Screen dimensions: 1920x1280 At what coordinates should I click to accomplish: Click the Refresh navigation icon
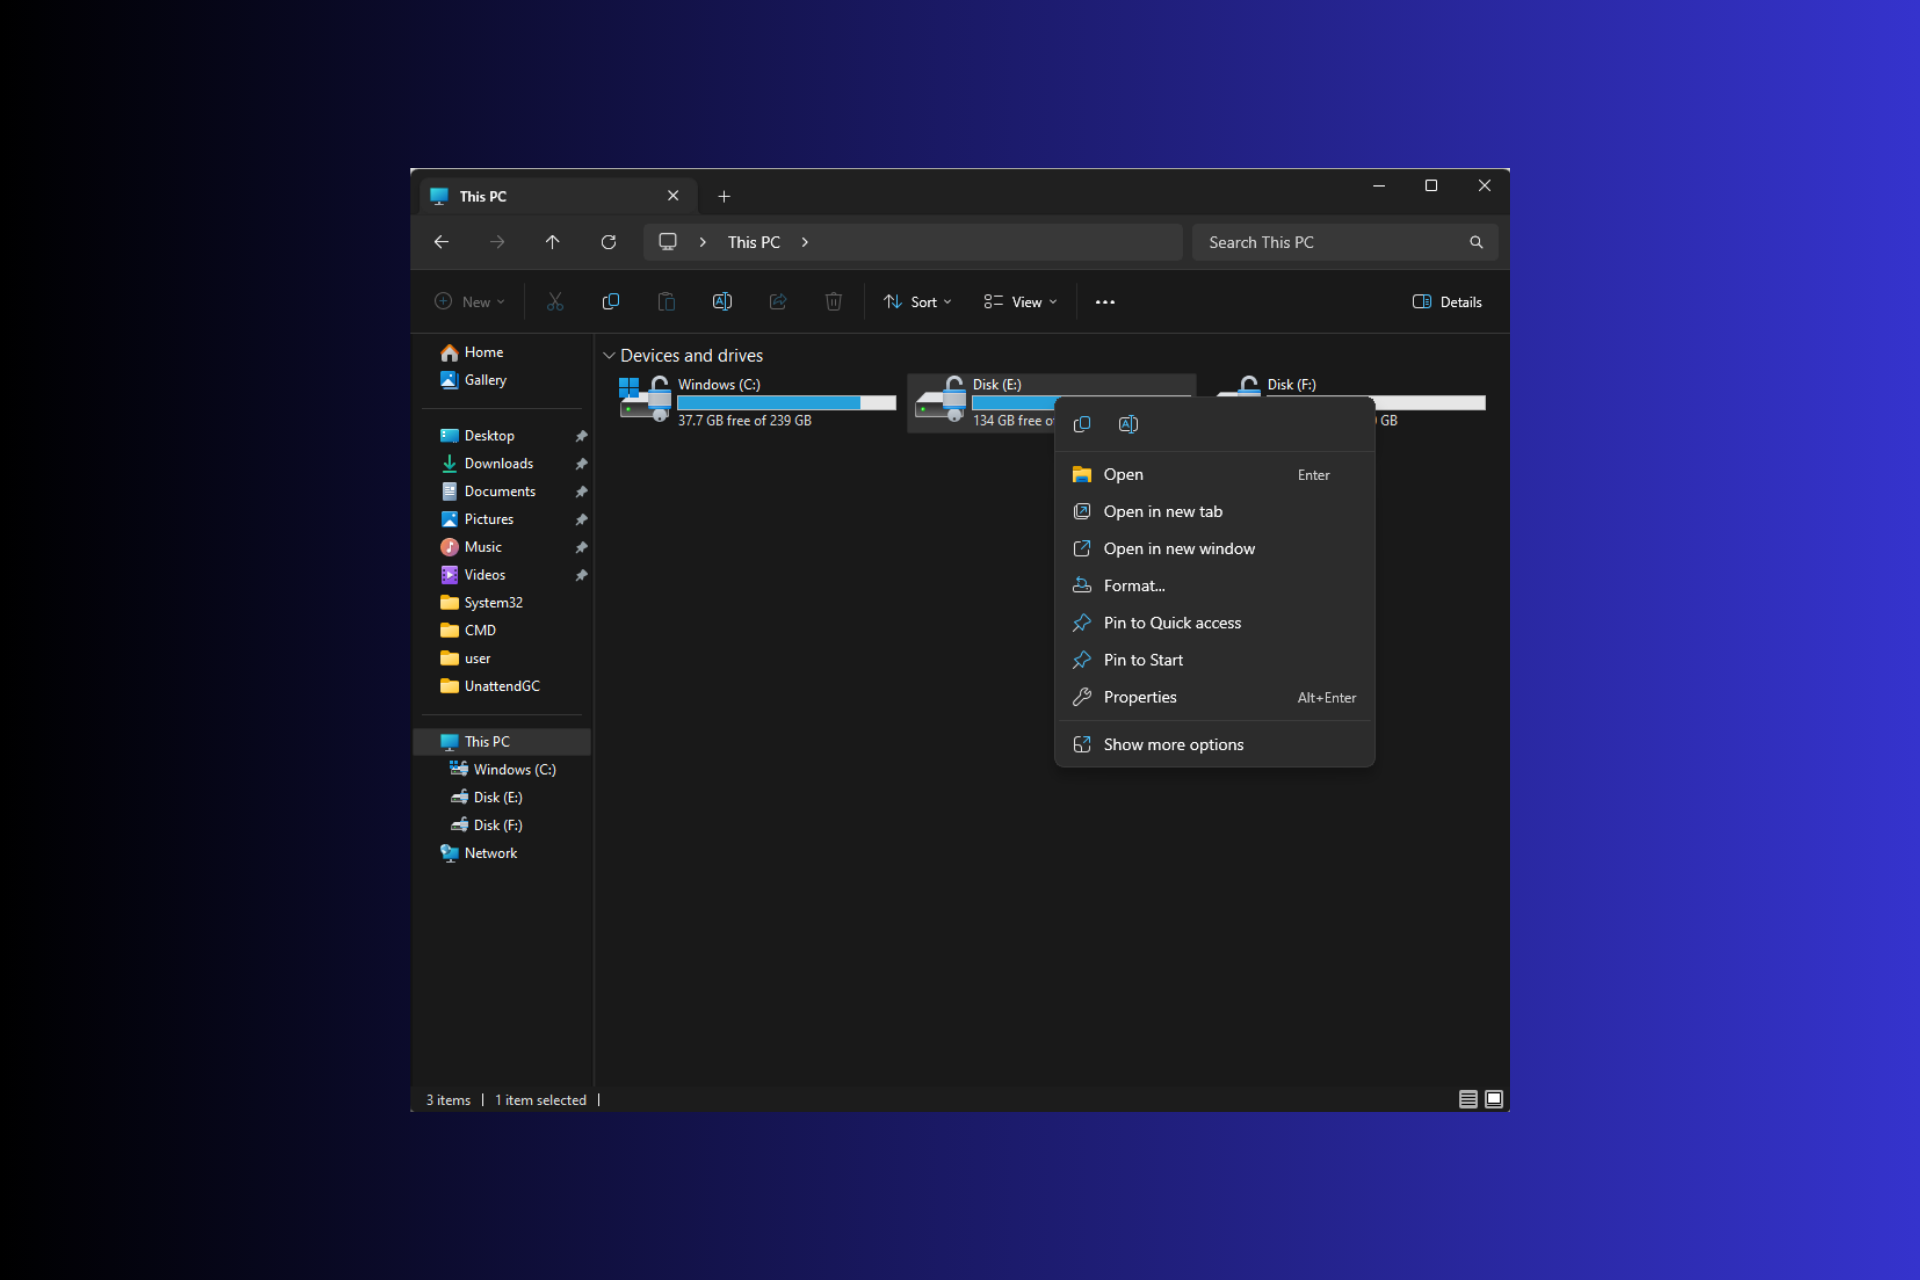pos(607,241)
